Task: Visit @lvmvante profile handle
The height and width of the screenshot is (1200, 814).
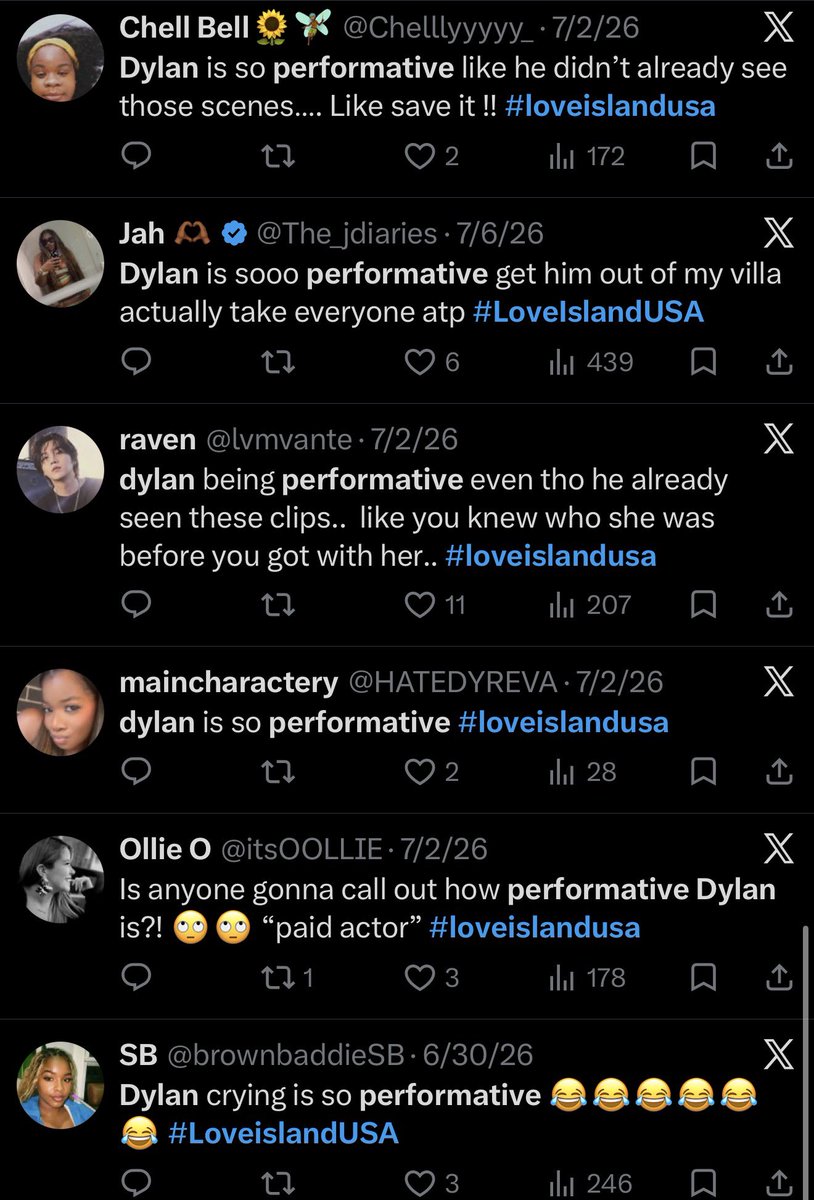Action: (x=279, y=438)
